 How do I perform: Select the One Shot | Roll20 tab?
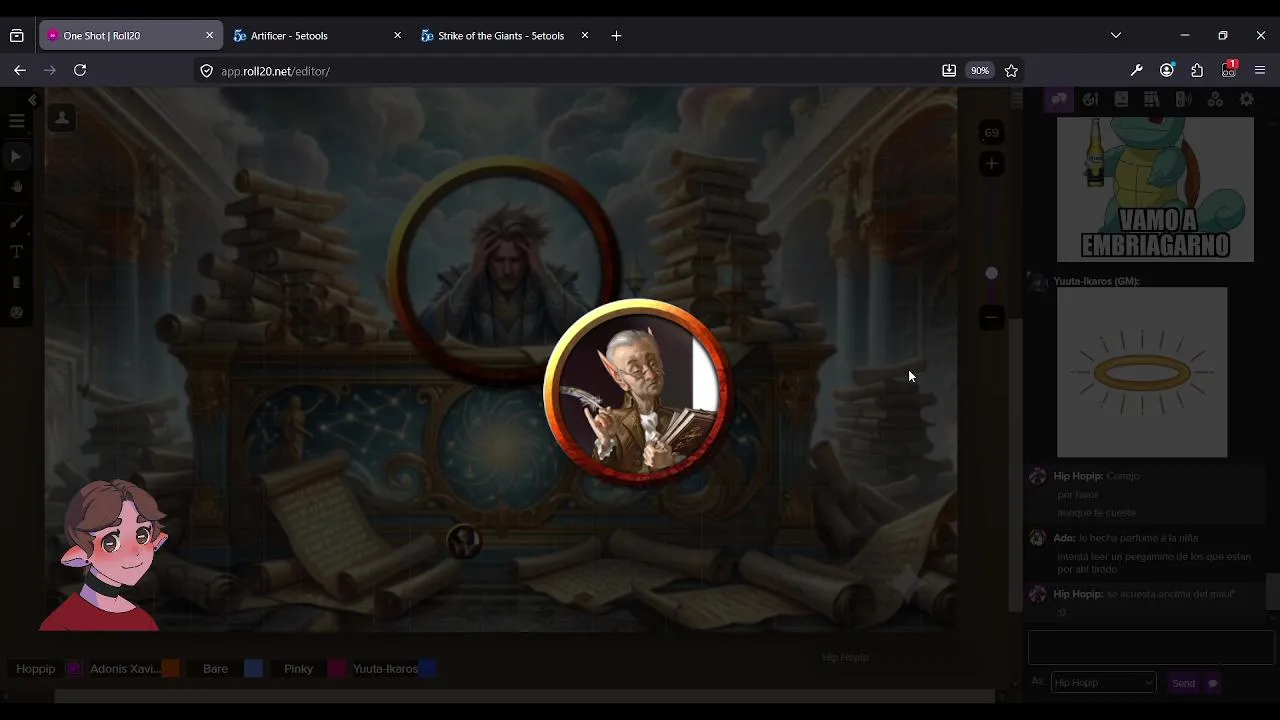click(129, 36)
